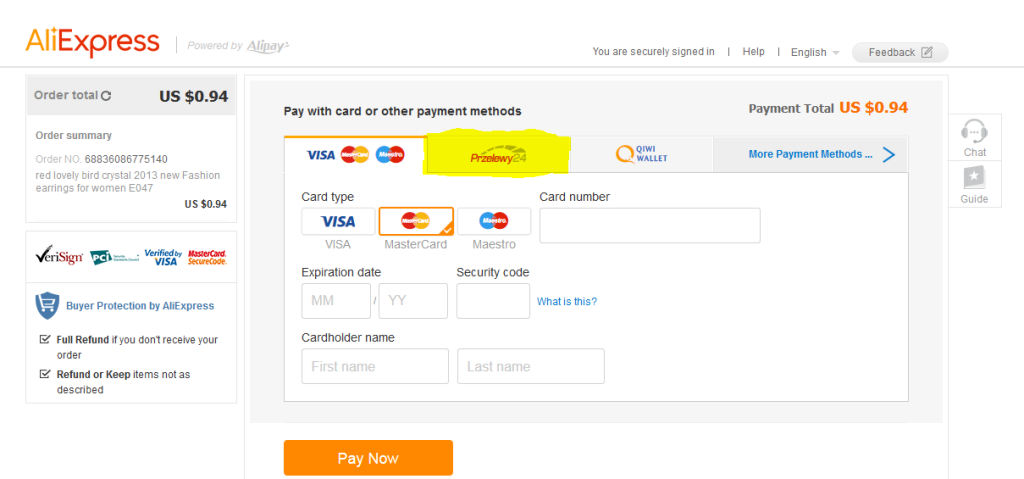Open the English language dropdown

pos(815,52)
